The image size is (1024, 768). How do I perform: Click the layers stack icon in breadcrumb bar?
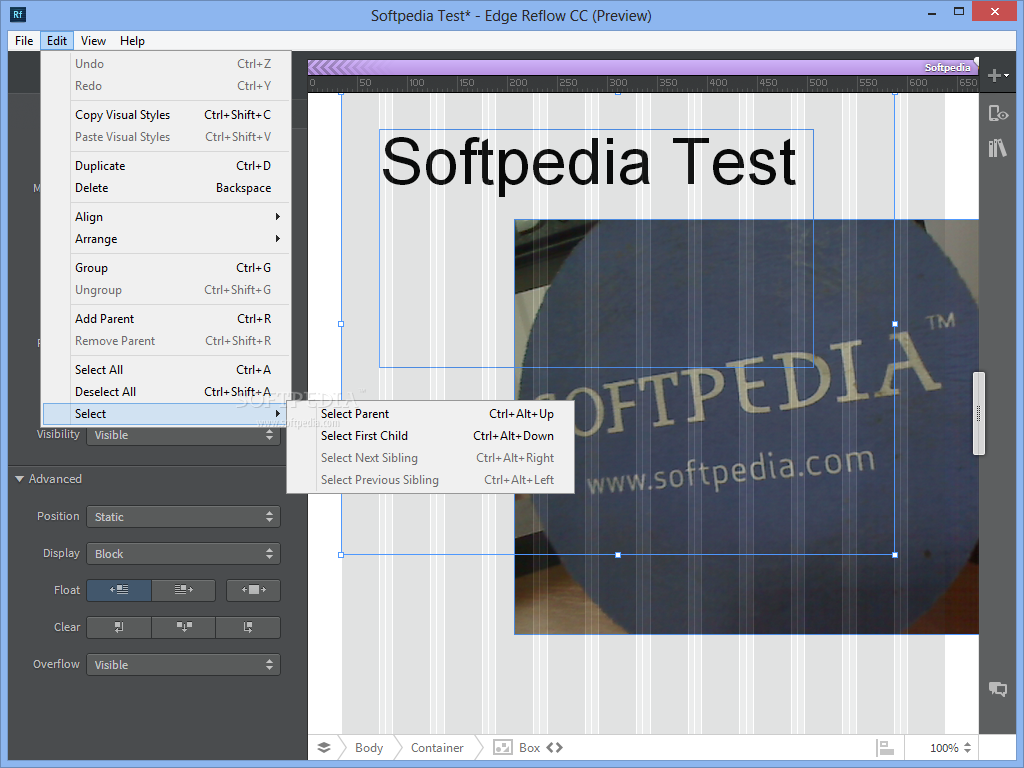[324, 748]
